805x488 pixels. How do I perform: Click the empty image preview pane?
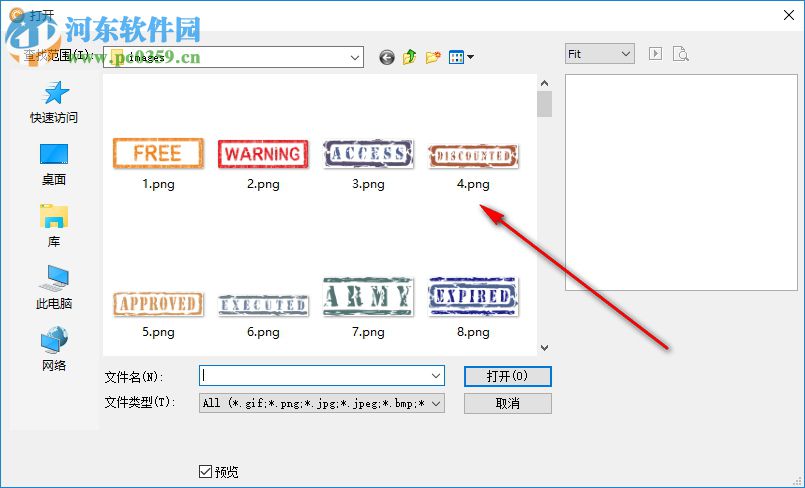(681, 183)
